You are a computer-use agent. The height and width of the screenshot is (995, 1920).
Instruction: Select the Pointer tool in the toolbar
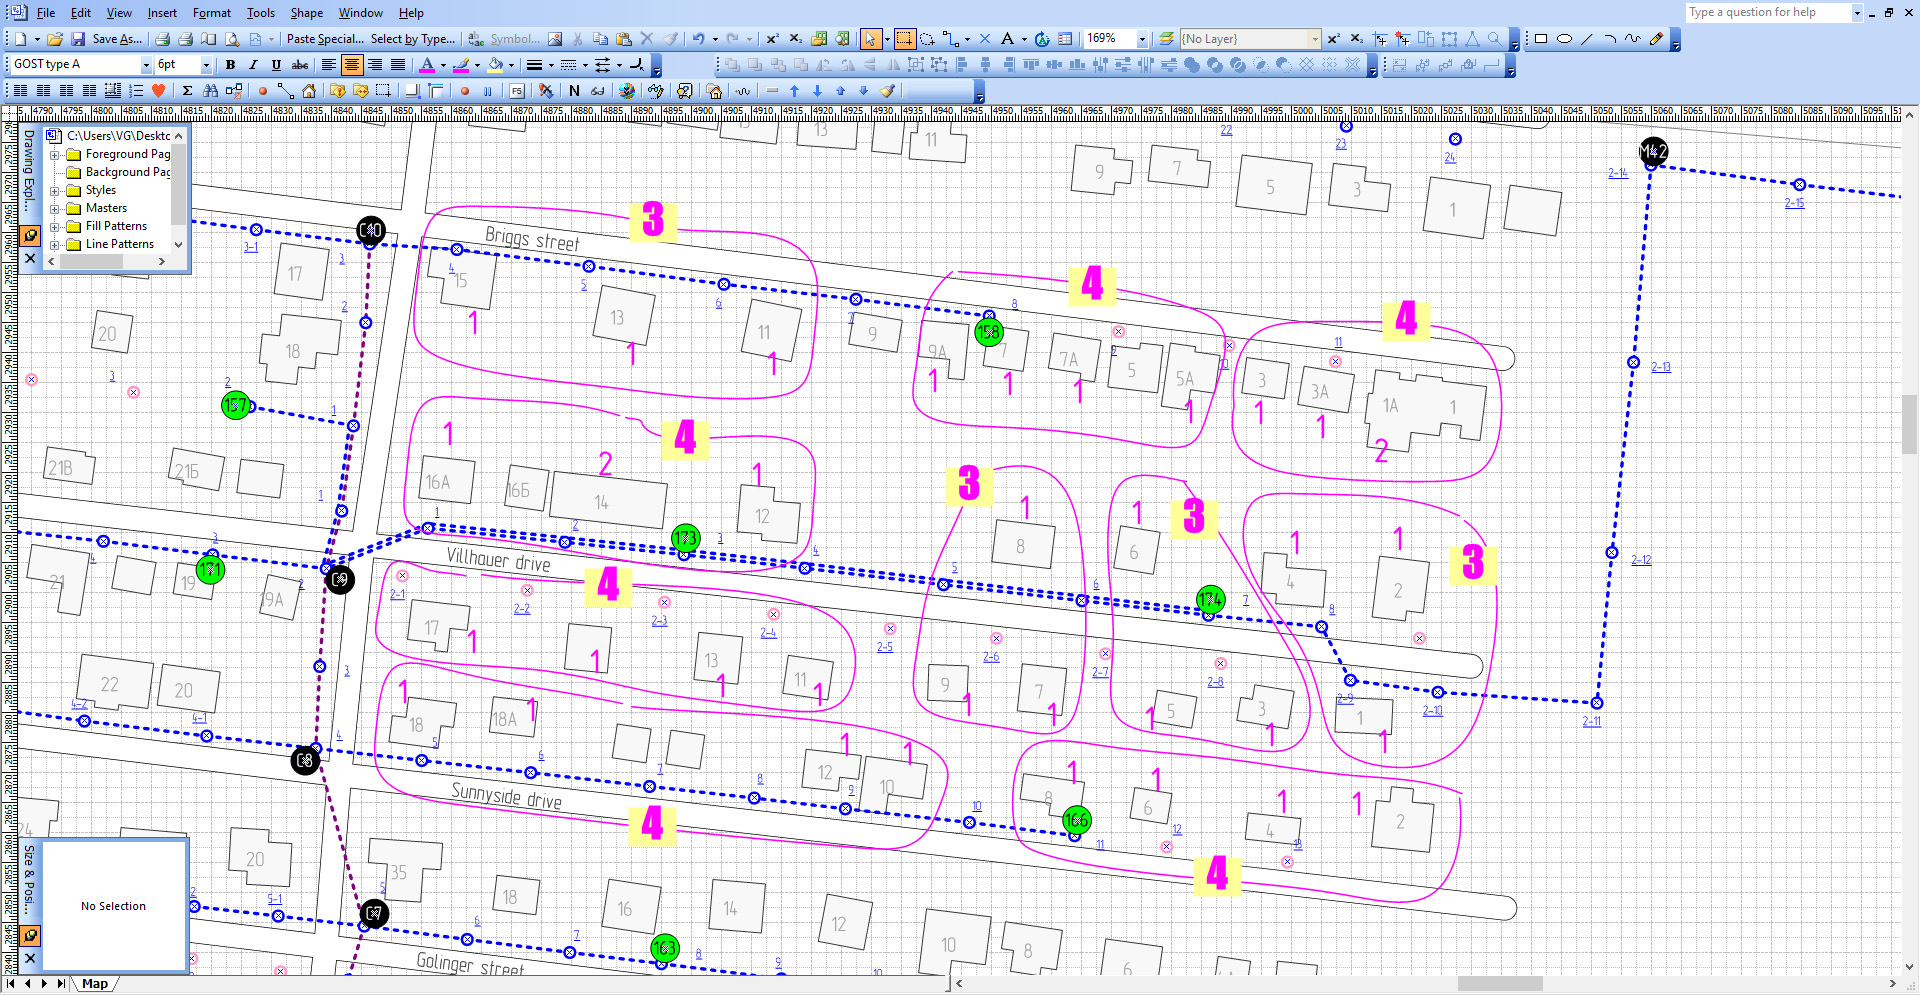tap(873, 38)
